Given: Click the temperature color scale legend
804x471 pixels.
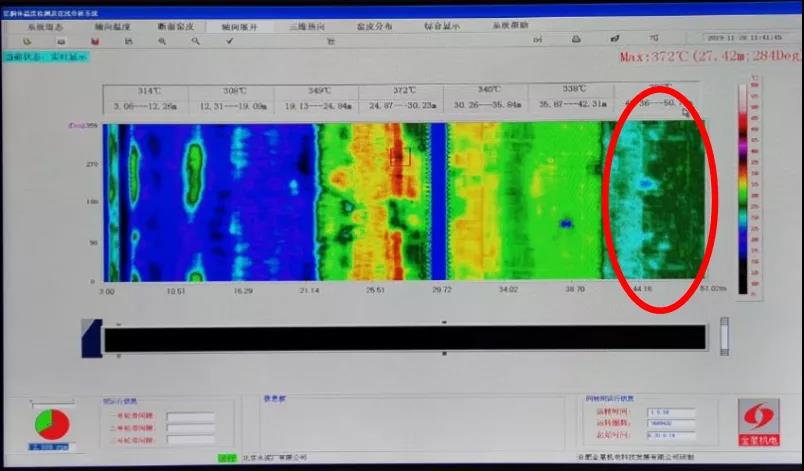Looking at the screenshot, I should [741, 188].
